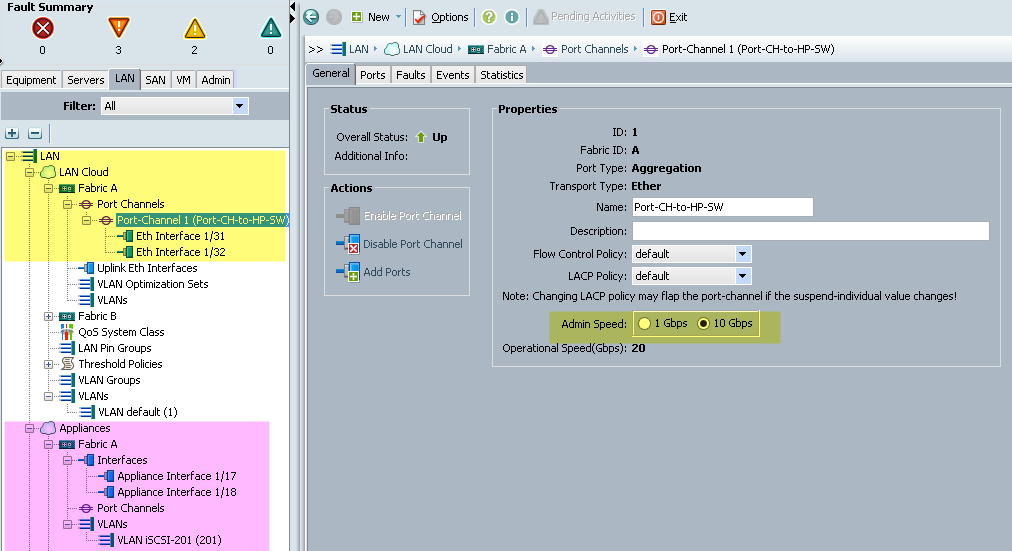The width and height of the screenshot is (1012, 551).
Task: Collapse the Port-Channel 1 tree node
Action: pyautogui.click(x=86, y=220)
